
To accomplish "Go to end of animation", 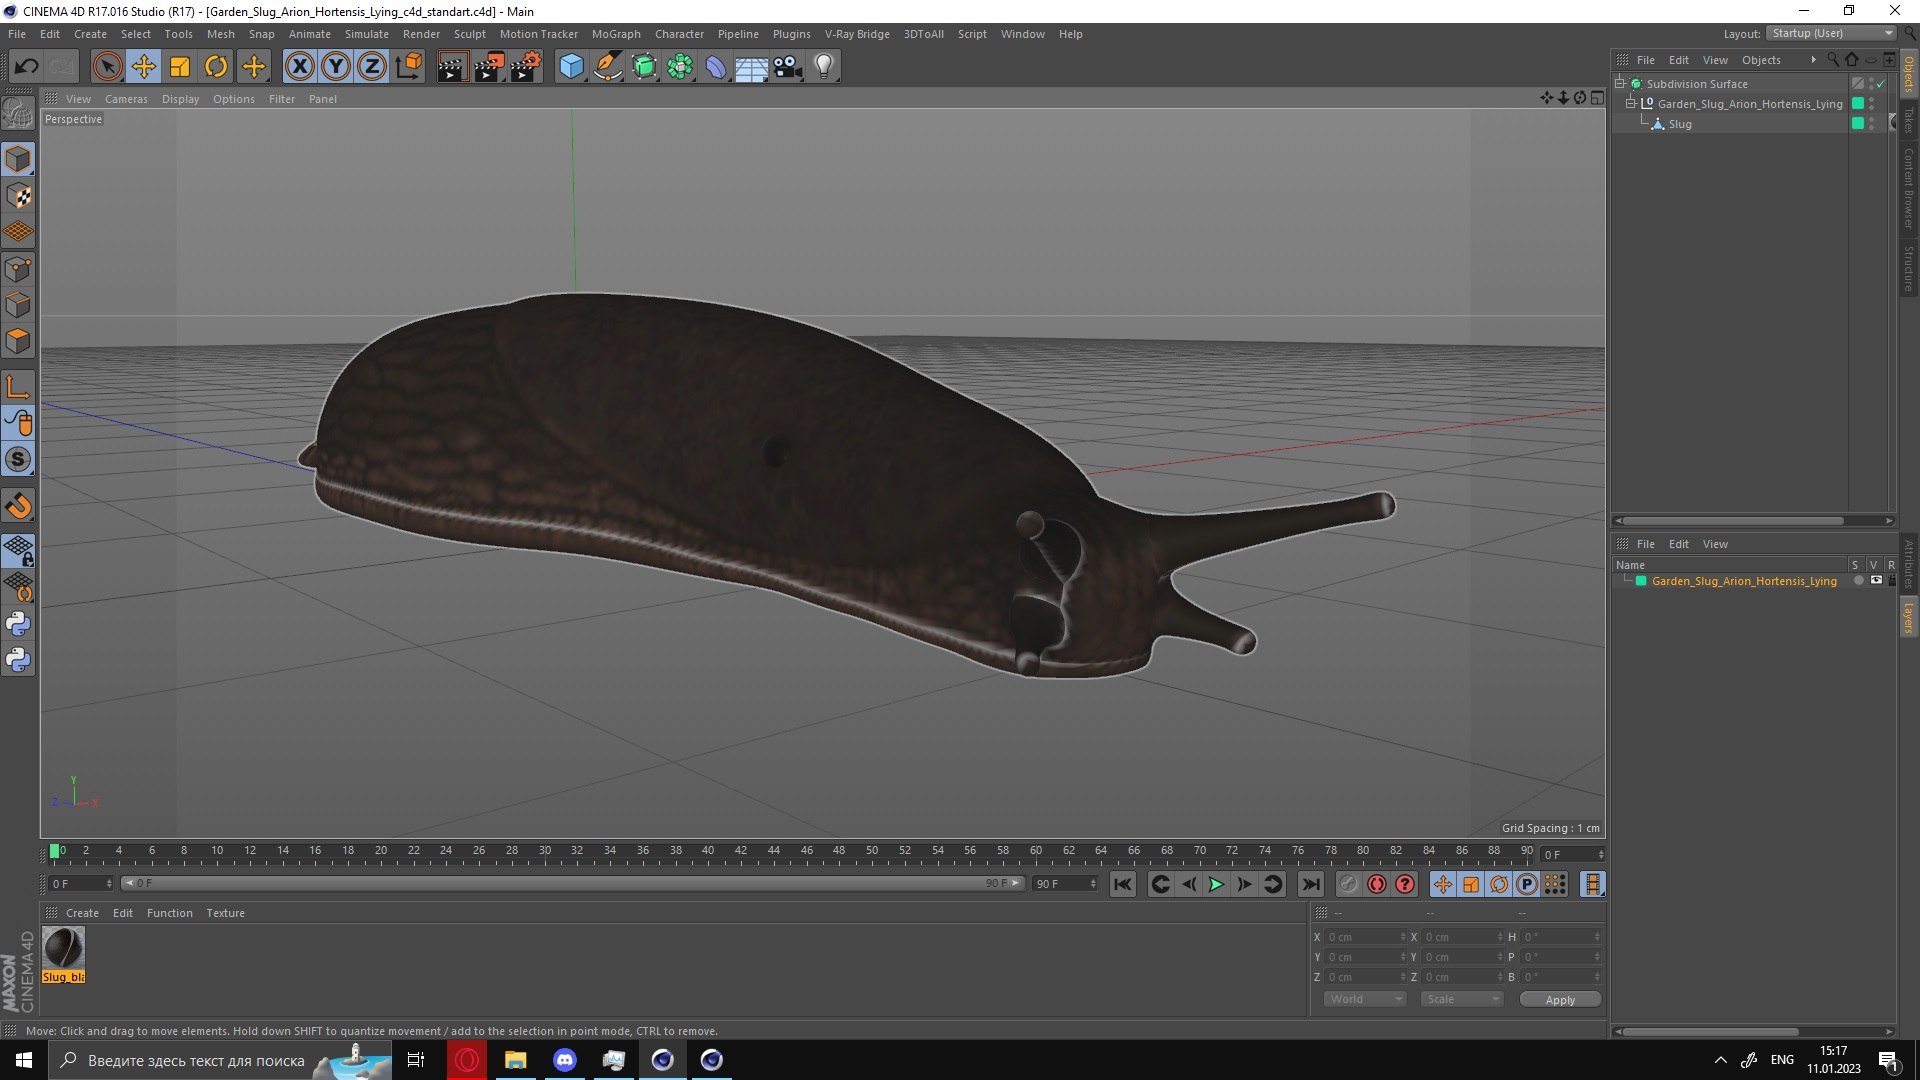I will pyautogui.click(x=1310, y=884).
